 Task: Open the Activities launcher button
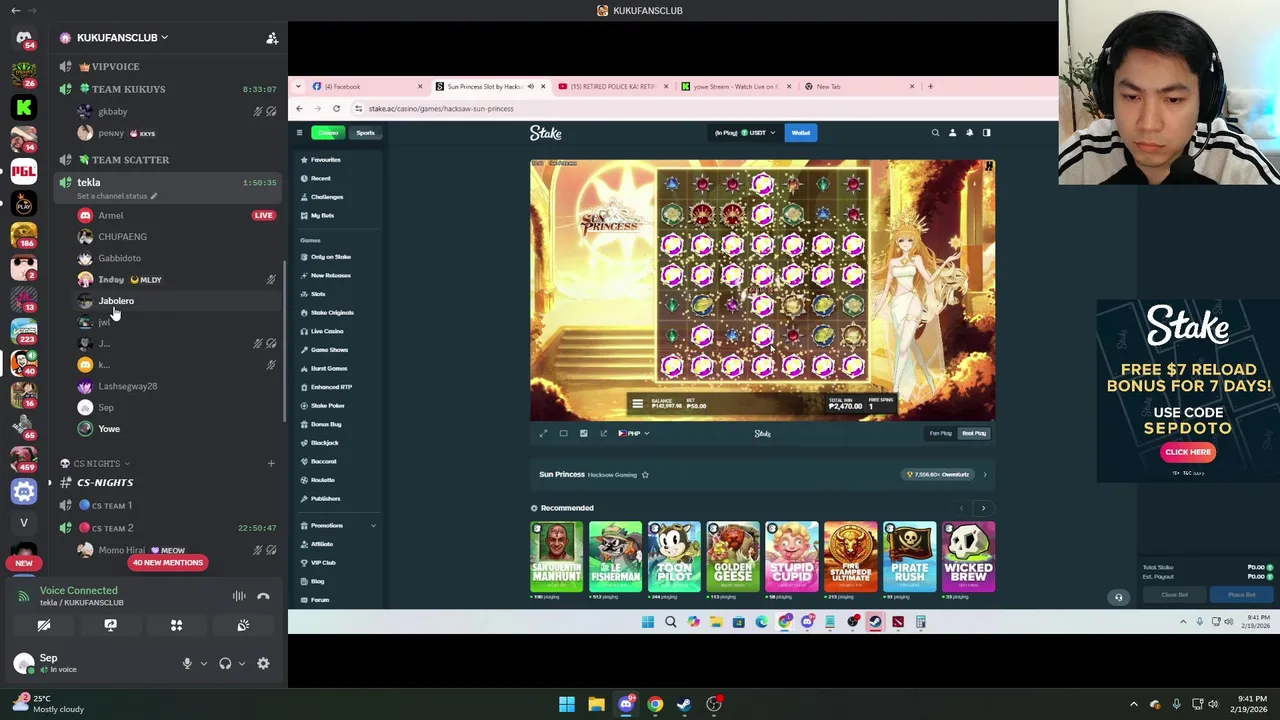(x=176, y=625)
